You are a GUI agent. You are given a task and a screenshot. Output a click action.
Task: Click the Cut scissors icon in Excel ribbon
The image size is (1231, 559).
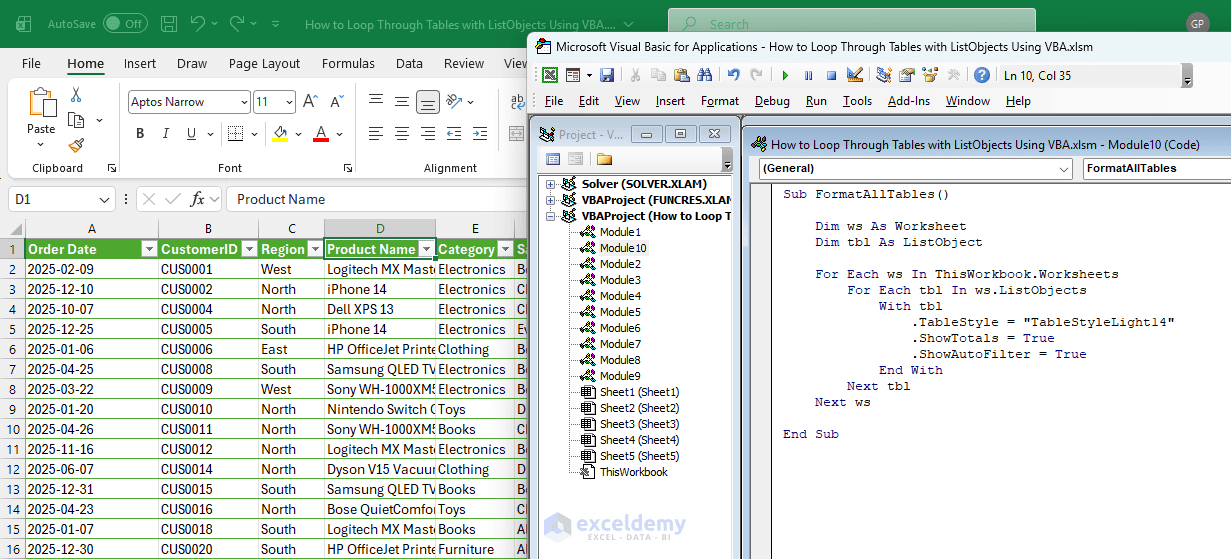point(76,95)
